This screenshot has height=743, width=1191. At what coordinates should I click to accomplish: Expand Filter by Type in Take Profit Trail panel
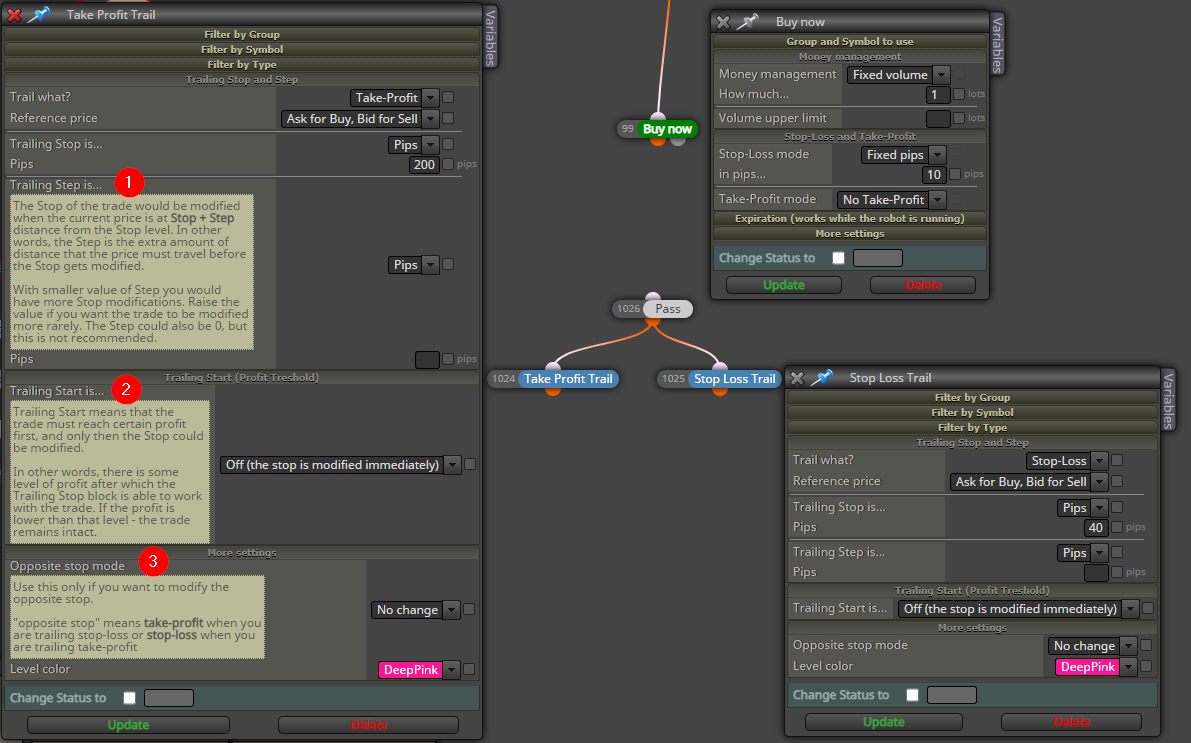point(242,65)
